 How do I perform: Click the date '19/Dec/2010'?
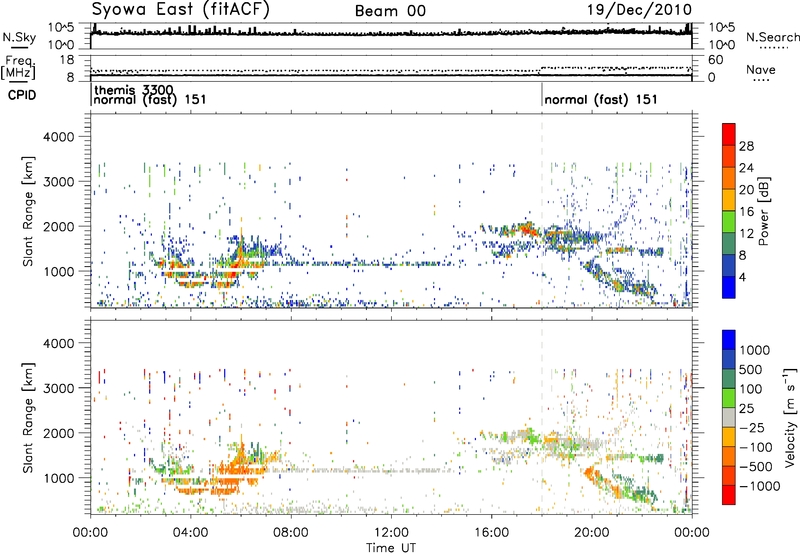[639, 10]
